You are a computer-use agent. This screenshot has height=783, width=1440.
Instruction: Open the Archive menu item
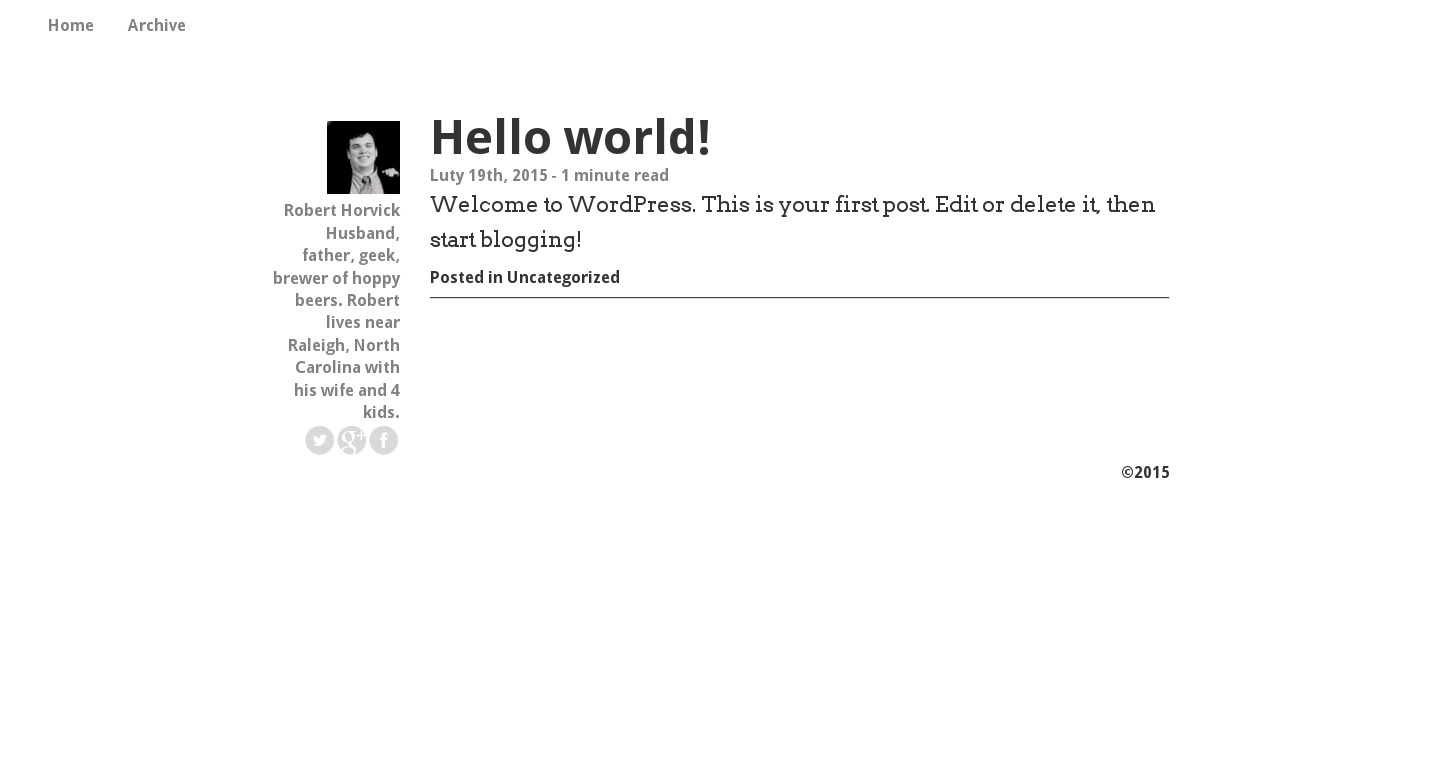[x=157, y=25]
